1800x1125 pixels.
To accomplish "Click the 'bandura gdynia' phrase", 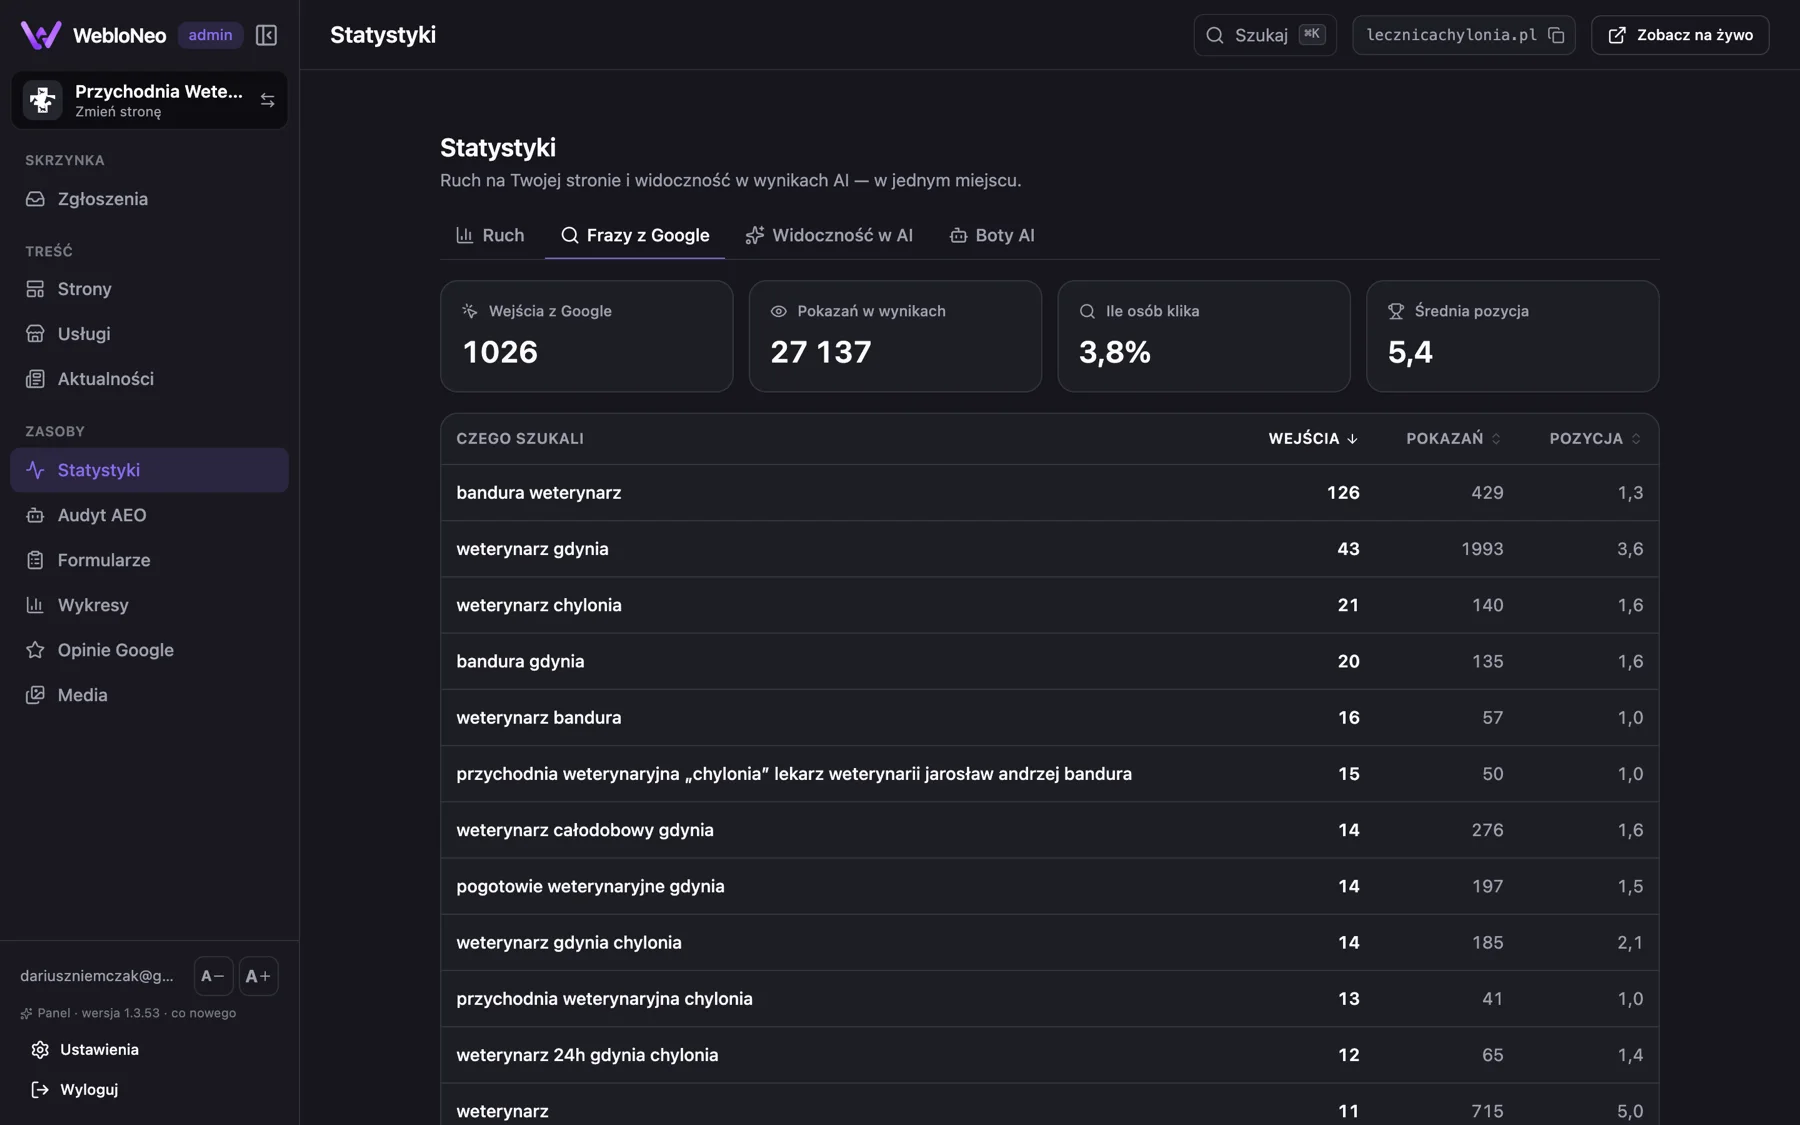I will click(520, 661).
